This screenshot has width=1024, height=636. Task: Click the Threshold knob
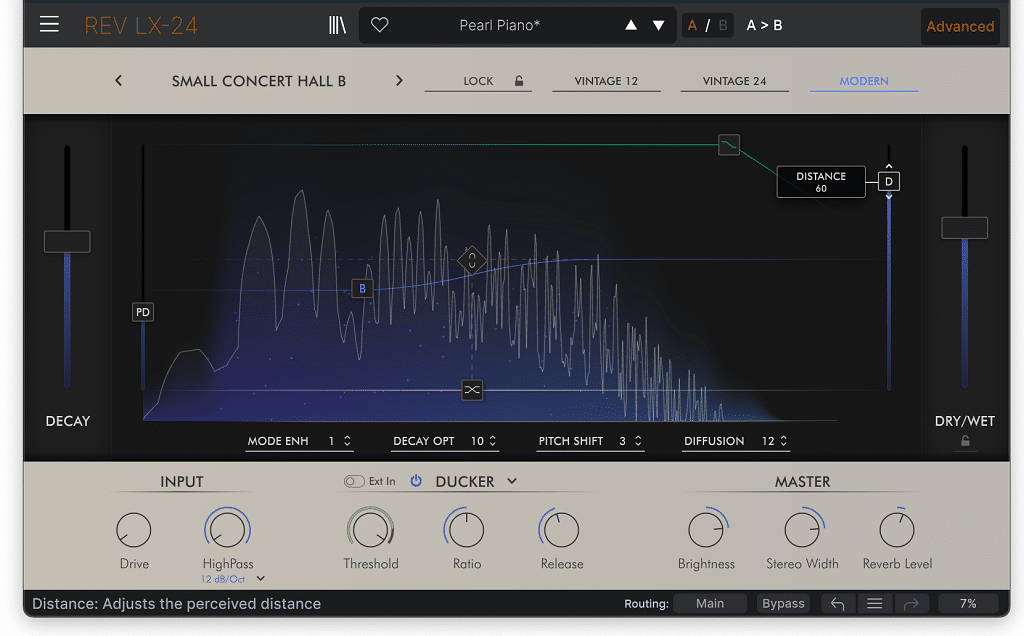pyautogui.click(x=370, y=530)
